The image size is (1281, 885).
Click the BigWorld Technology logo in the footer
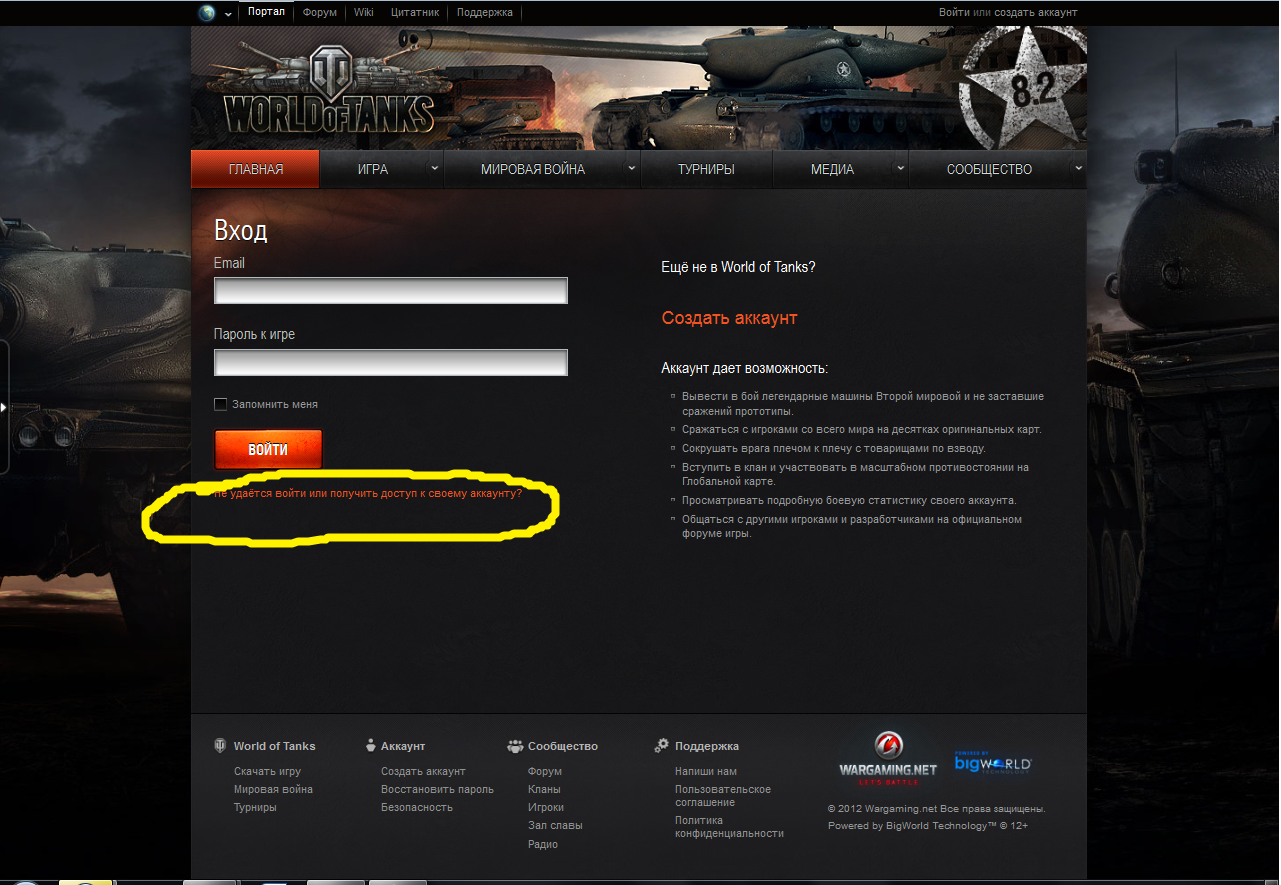(x=992, y=763)
